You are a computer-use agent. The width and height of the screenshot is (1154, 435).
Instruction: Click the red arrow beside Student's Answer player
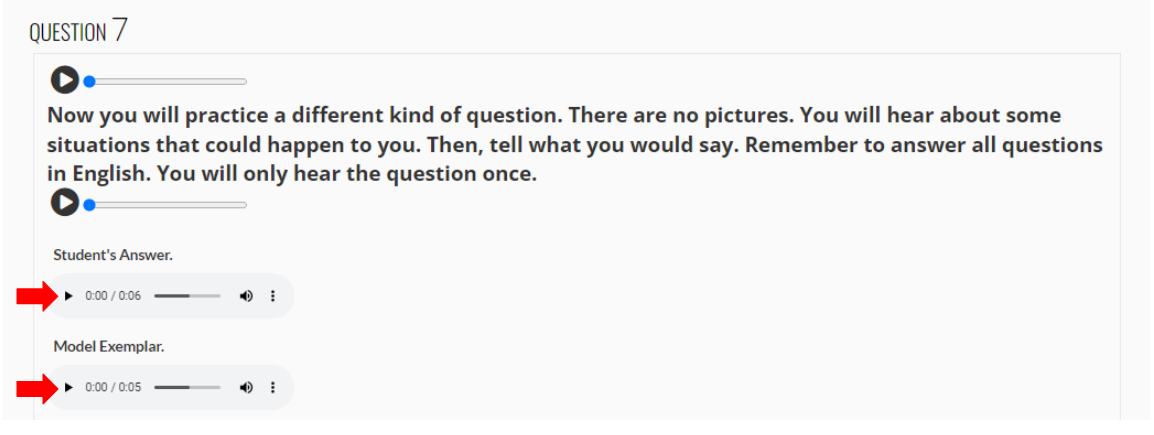click(37, 297)
